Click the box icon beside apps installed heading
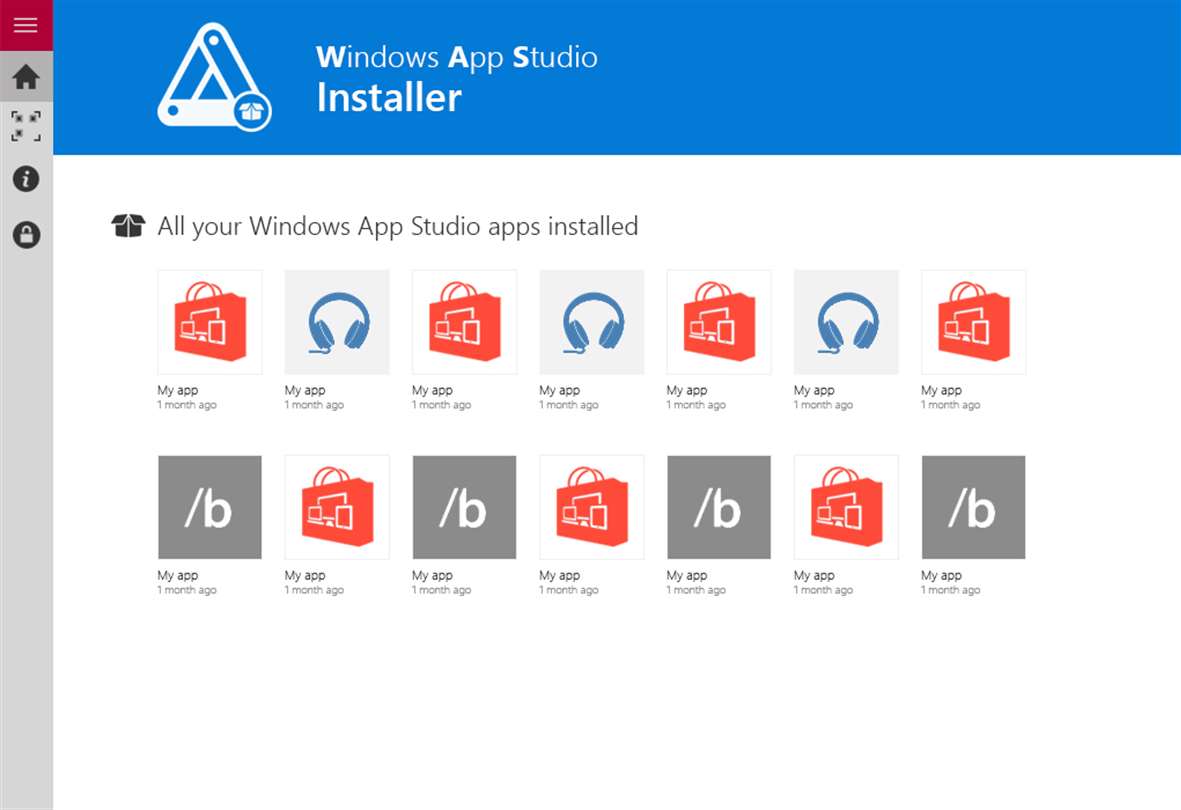This screenshot has width=1181, height=810. (x=128, y=225)
